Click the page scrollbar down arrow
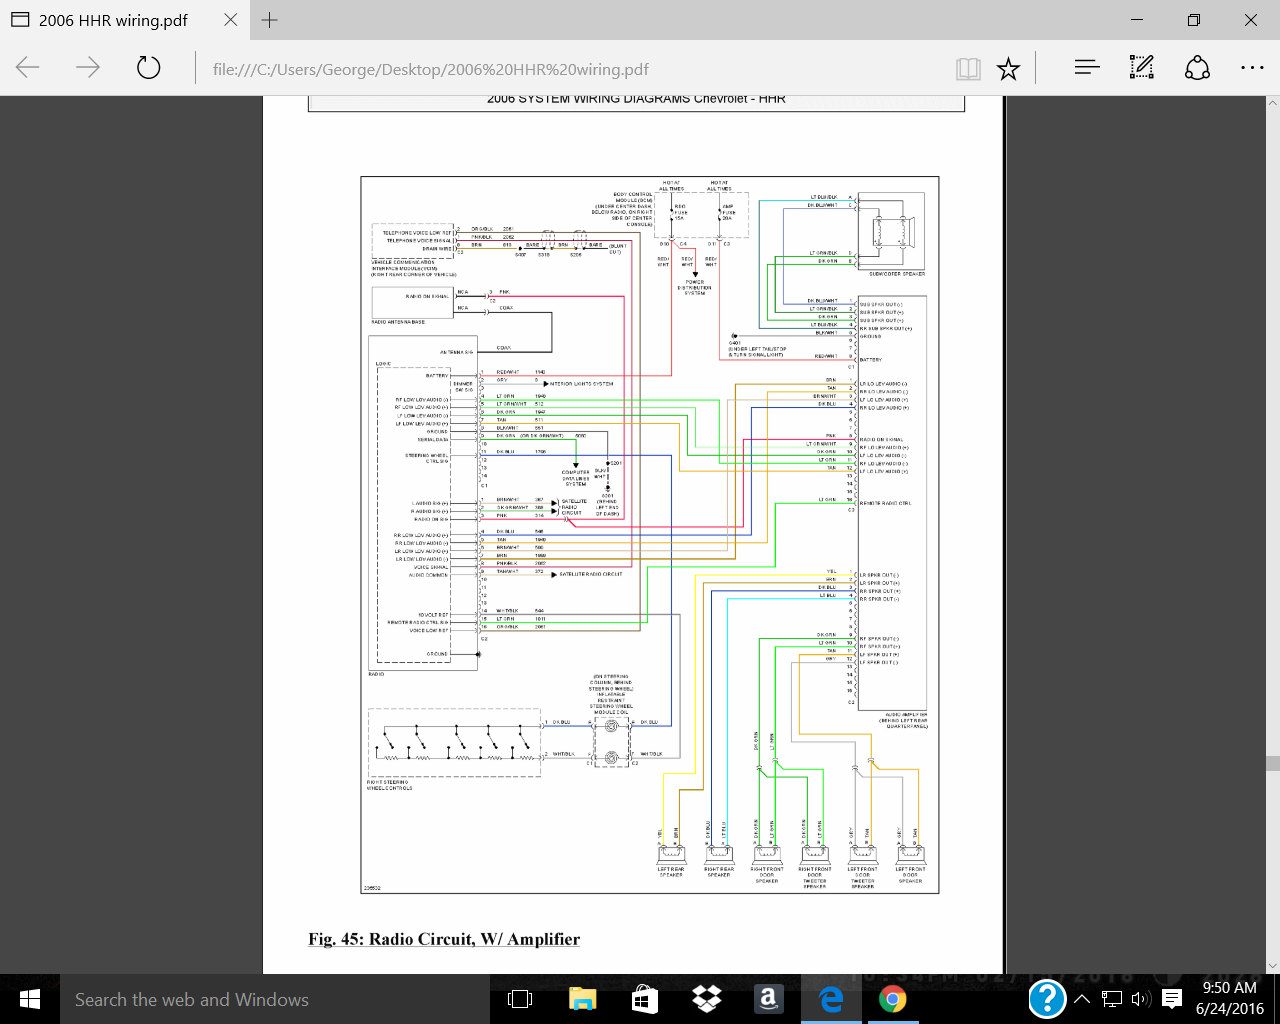 pyautogui.click(x=1272, y=966)
